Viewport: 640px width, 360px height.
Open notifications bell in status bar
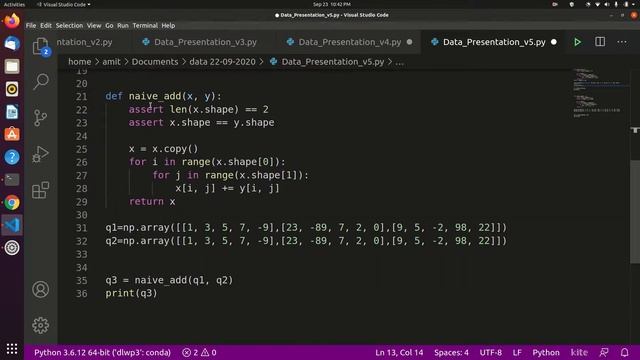[x=624, y=352]
